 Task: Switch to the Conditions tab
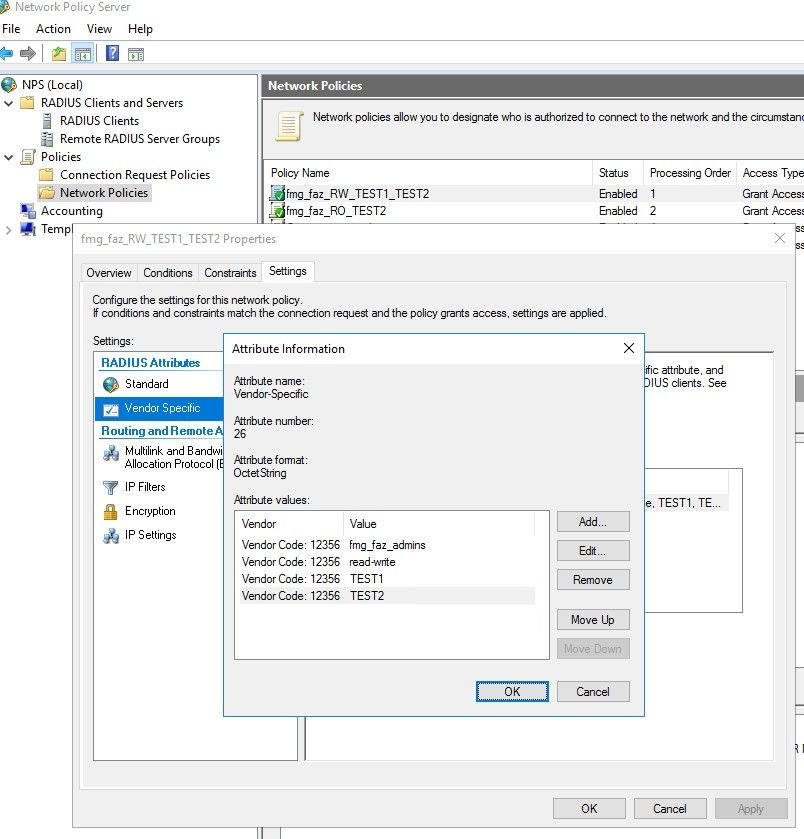pyautogui.click(x=167, y=273)
